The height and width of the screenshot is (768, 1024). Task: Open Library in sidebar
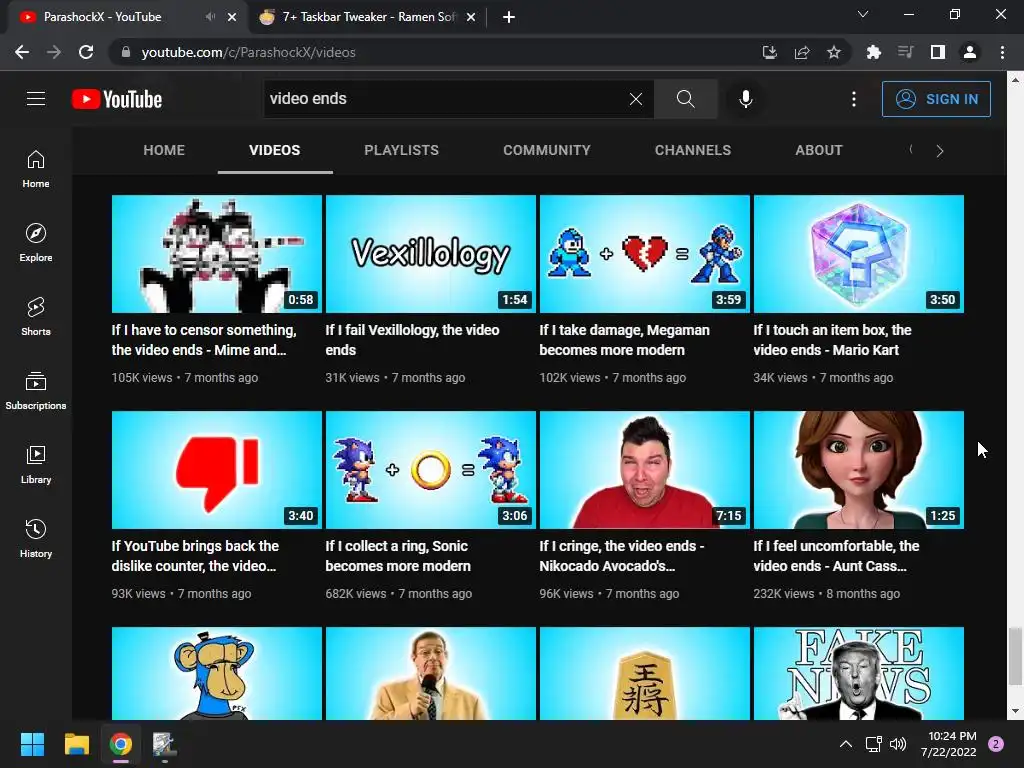pos(36,464)
